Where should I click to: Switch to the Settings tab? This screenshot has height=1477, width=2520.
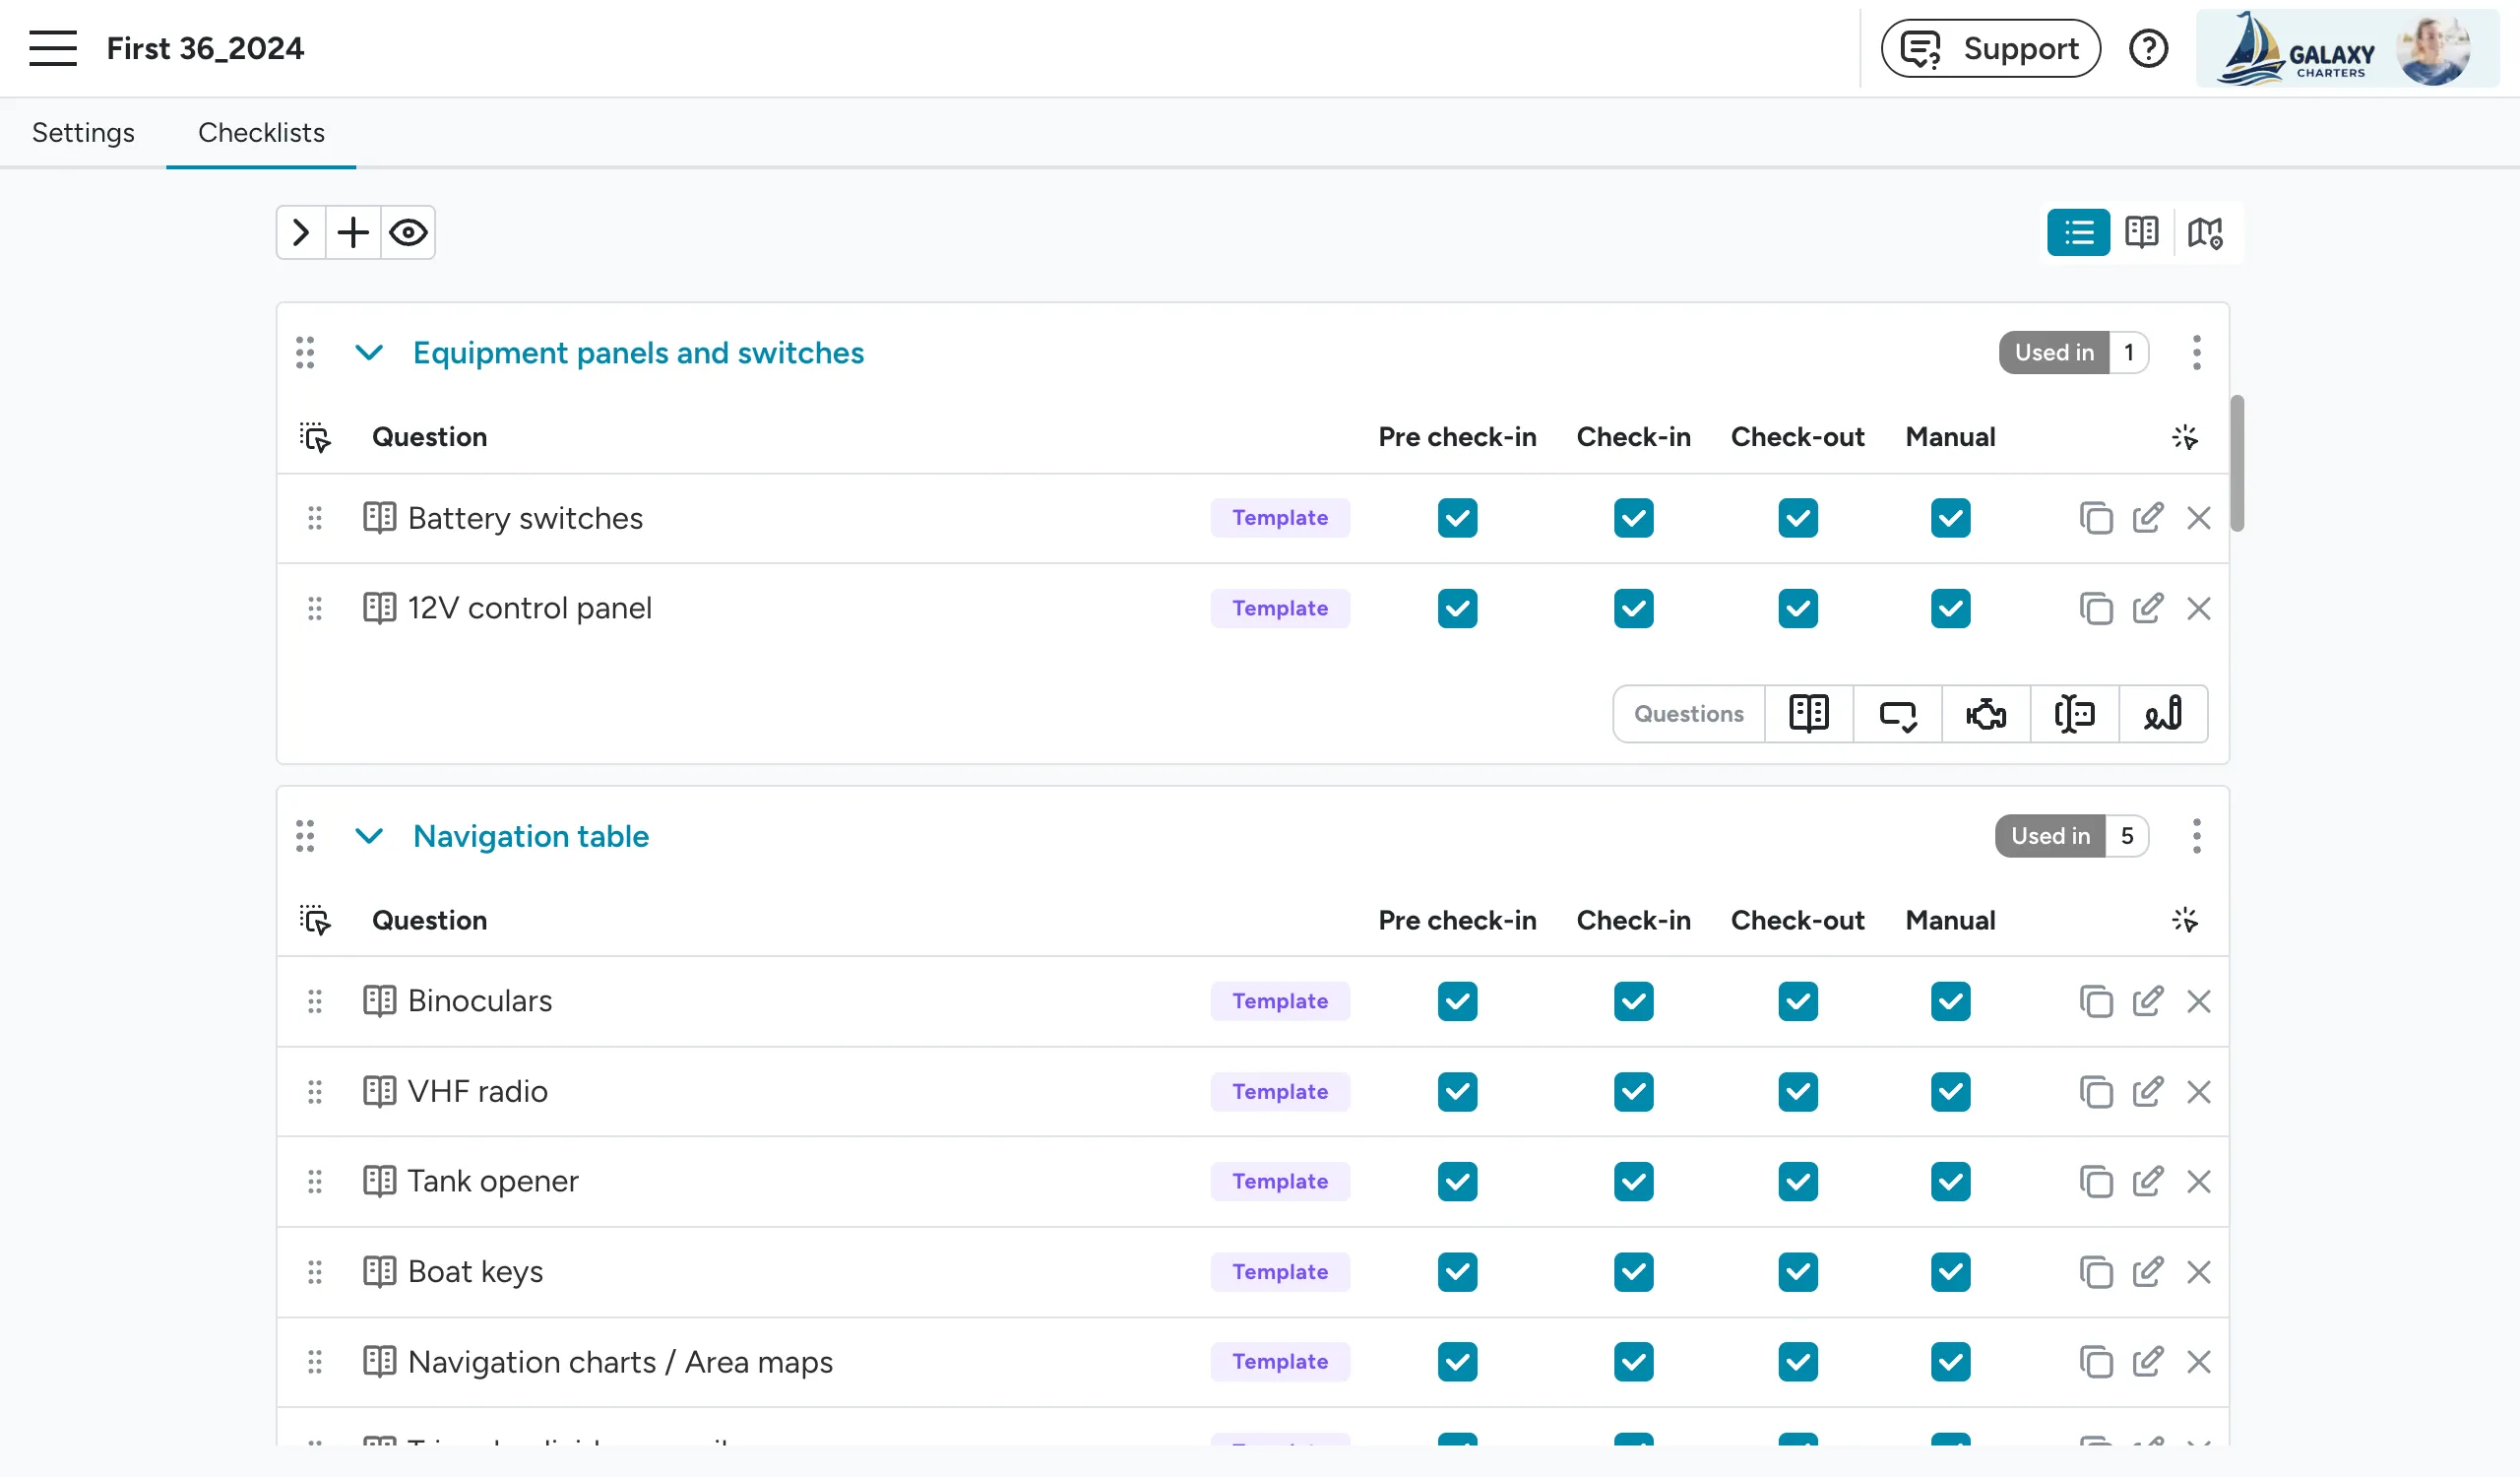83,133
